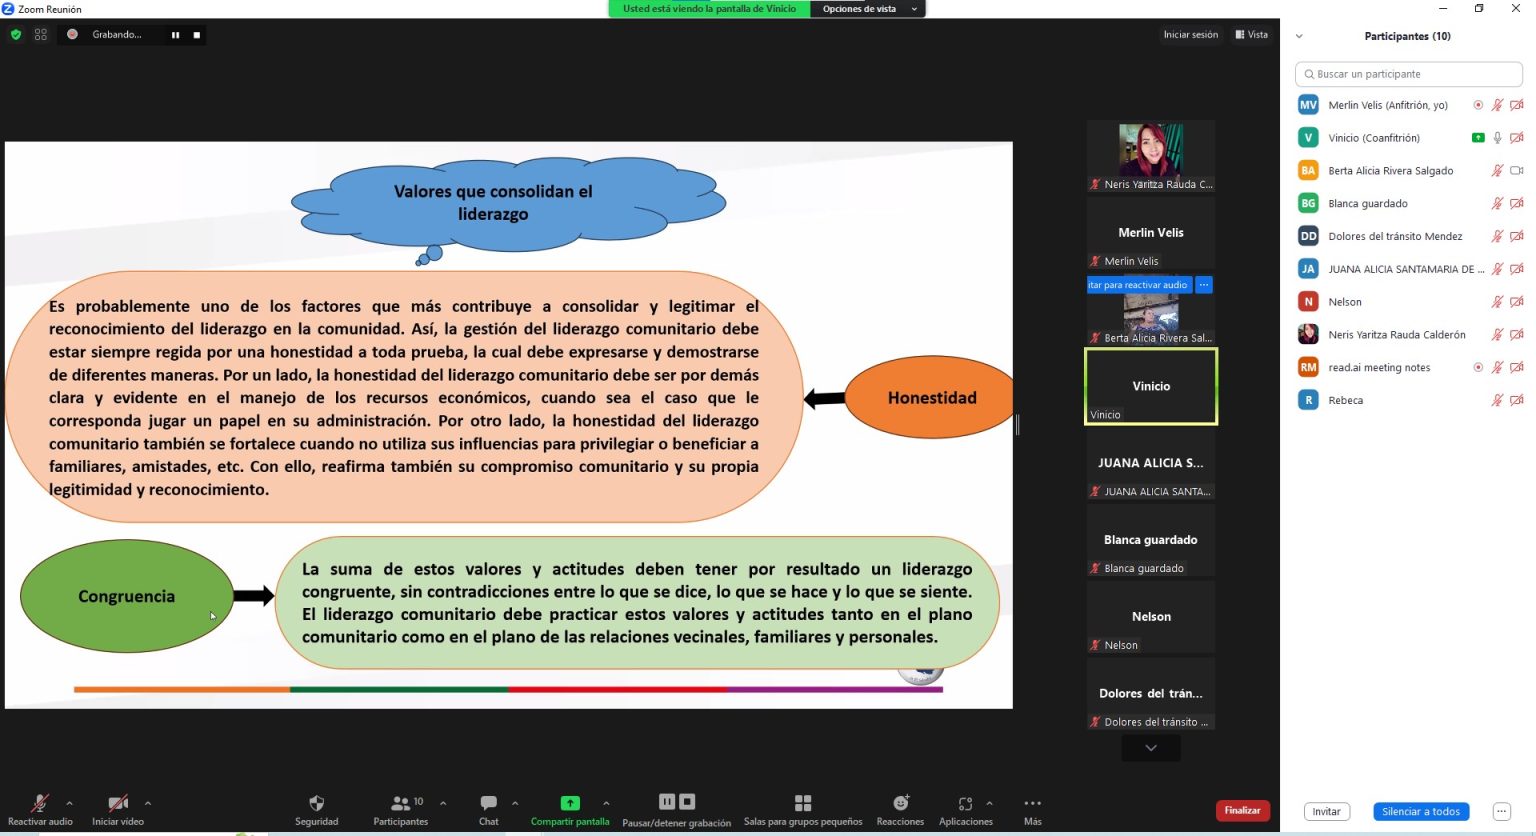Click the red Finalizar button
The image size is (1536, 836).
(x=1242, y=810)
